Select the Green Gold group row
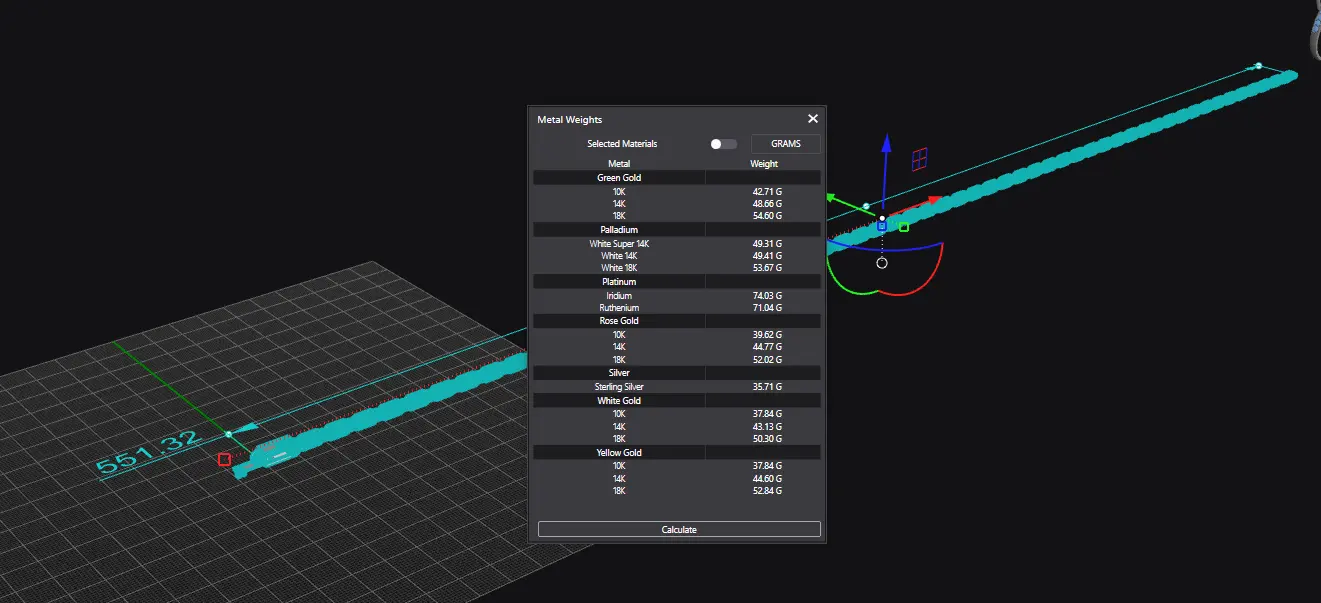The image size is (1321, 603). pyautogui.click(x=677, y=178)
